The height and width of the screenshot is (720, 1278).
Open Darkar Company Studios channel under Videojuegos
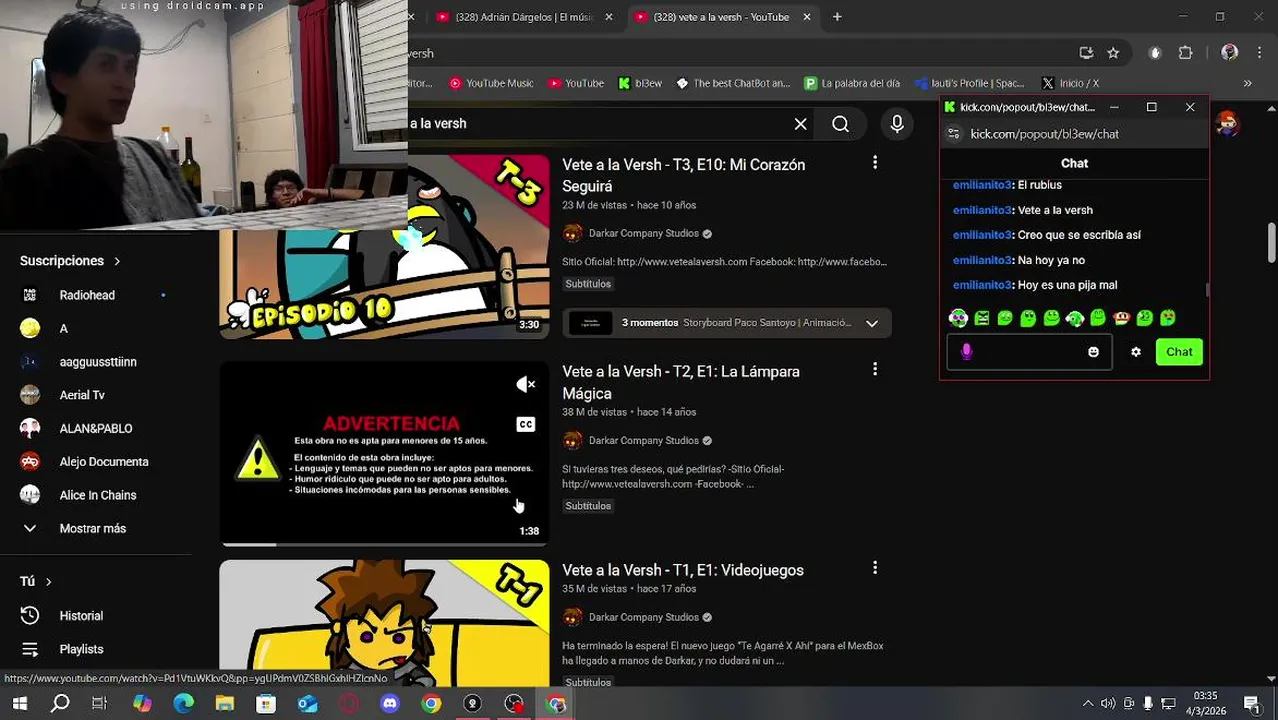point(644,617)
